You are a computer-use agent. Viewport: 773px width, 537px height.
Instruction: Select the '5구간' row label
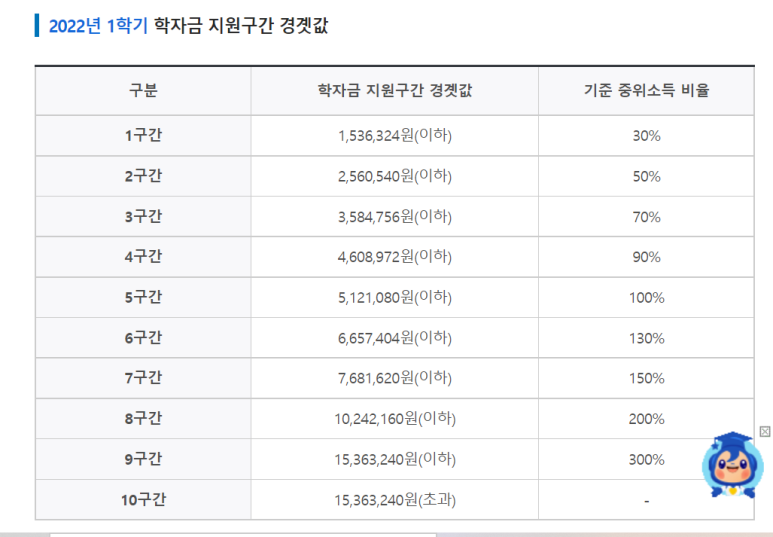click(x=143, y=297)
